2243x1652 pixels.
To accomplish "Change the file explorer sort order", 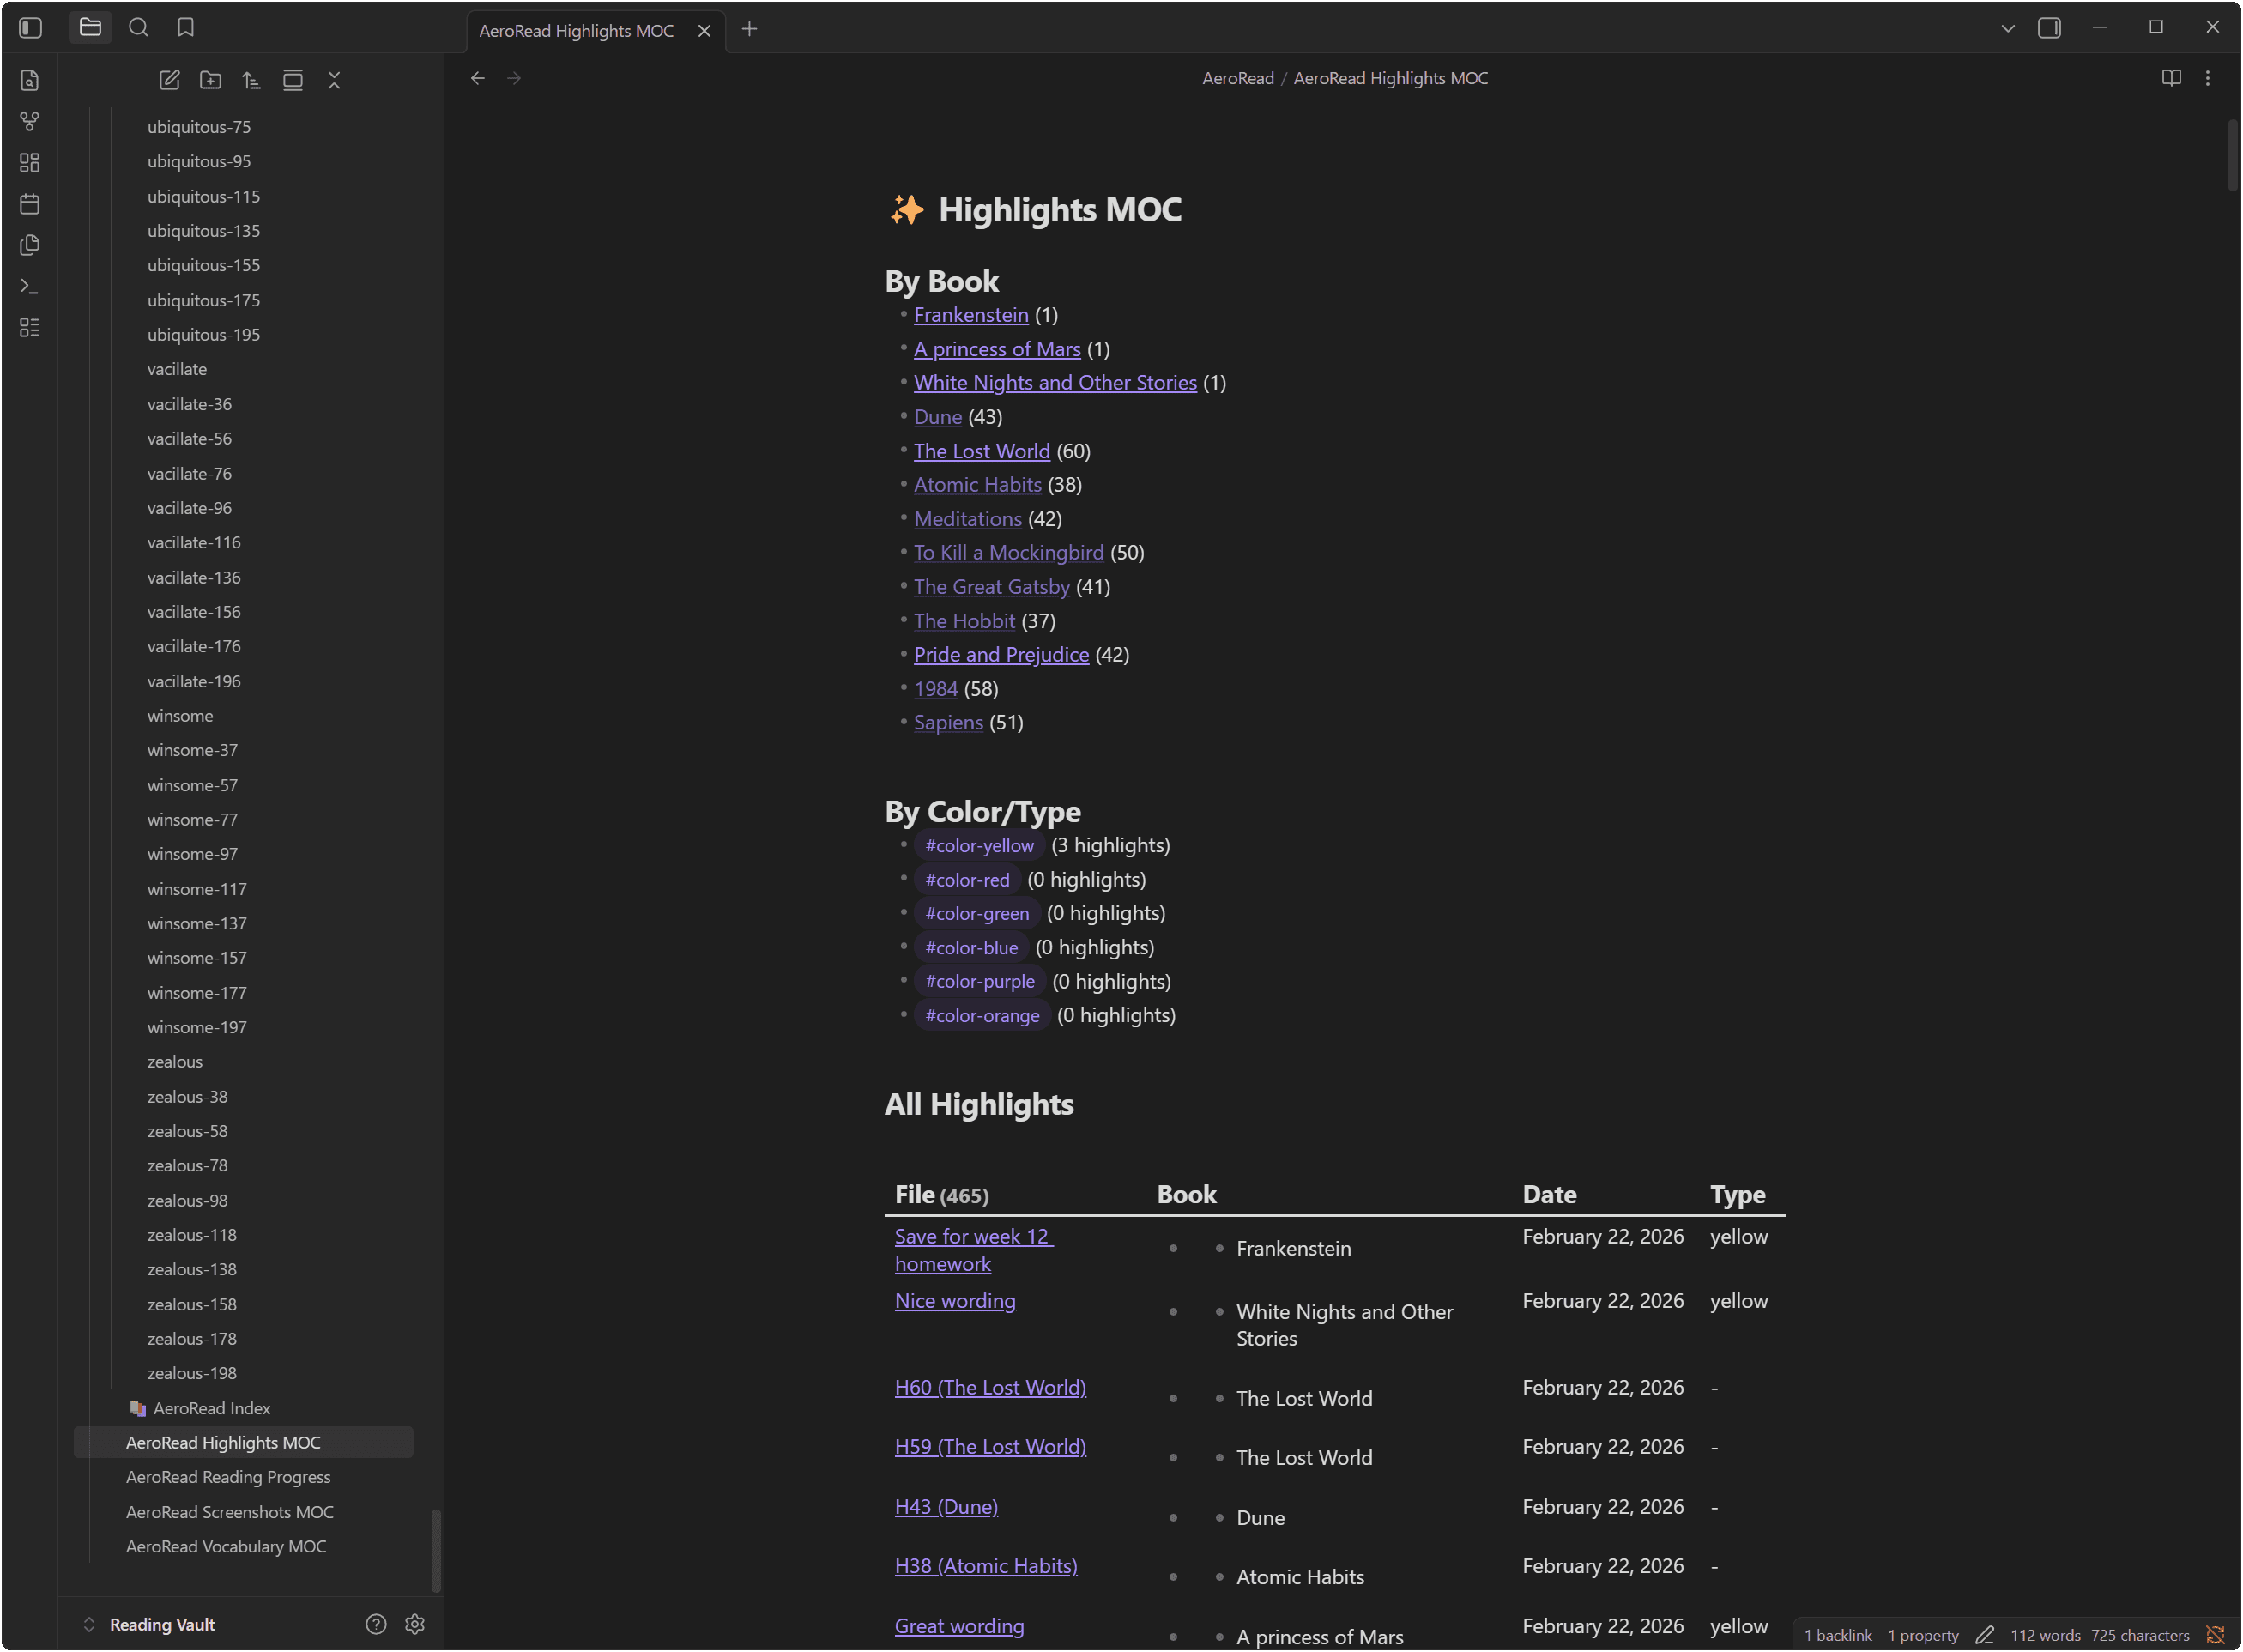I will coord(251,80).
